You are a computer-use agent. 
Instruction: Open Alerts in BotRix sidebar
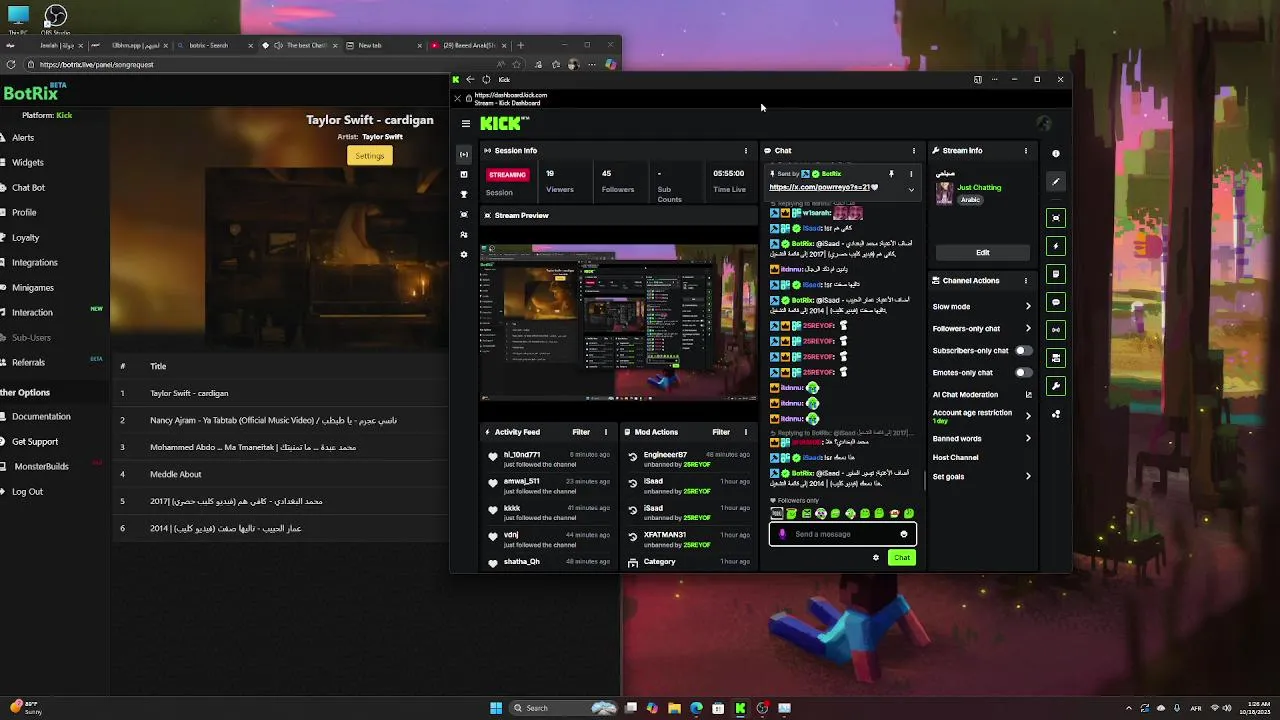pyautogui.click(x=23, y=138)
